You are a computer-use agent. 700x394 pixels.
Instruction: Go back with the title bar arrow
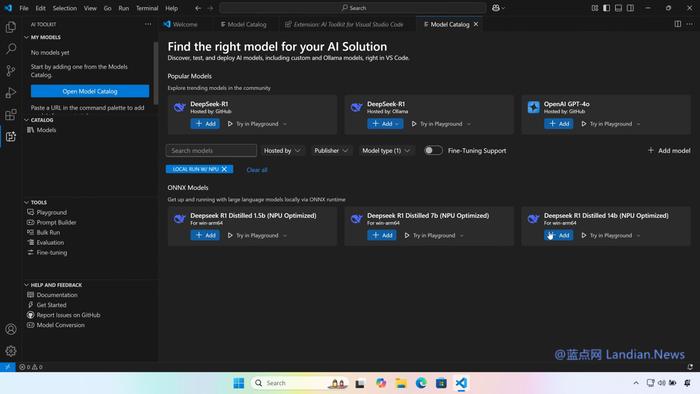(x=198, y=8)
